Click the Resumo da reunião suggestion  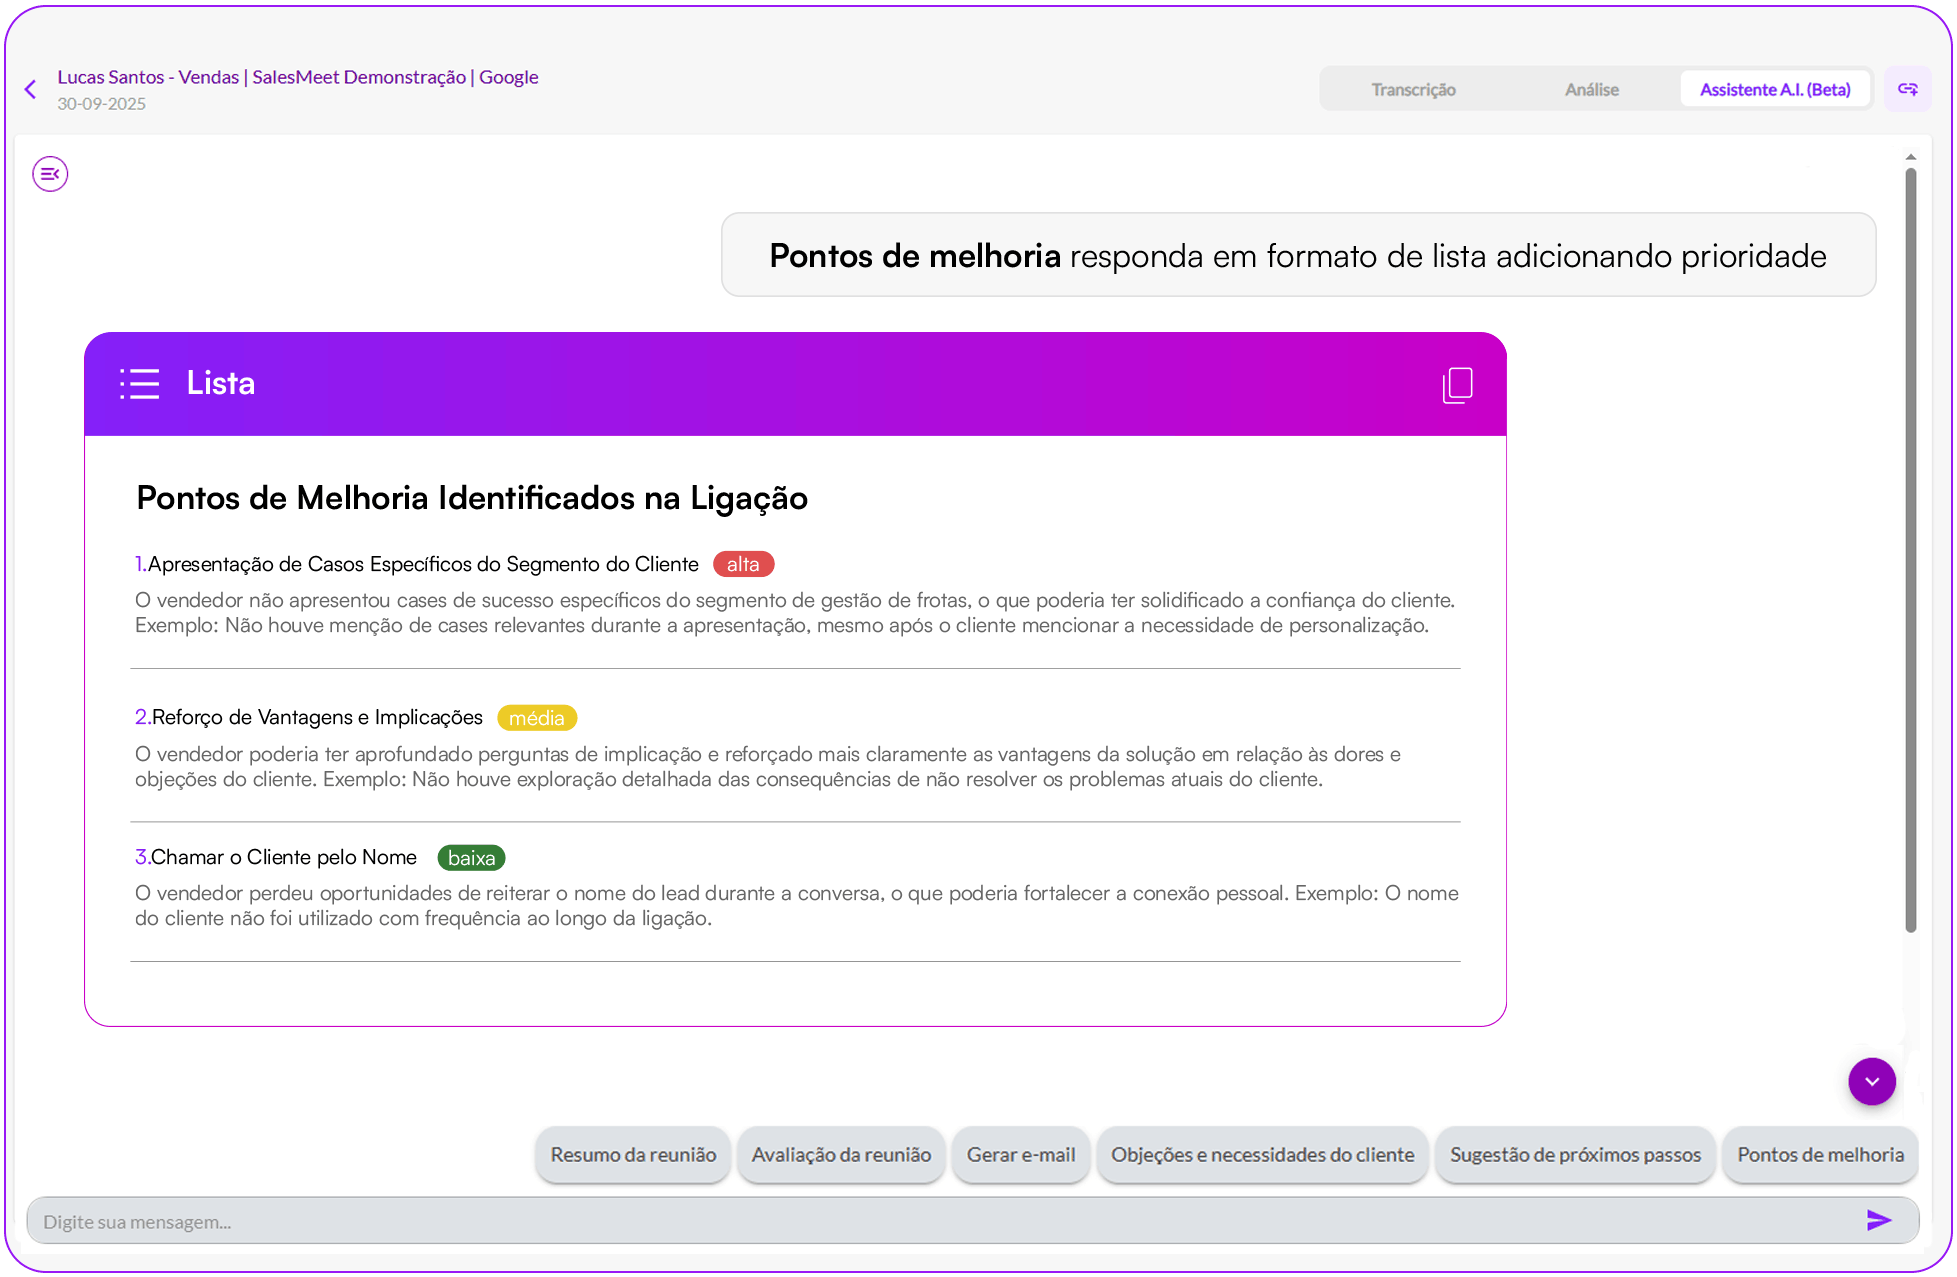click(x=633, y=1155)
